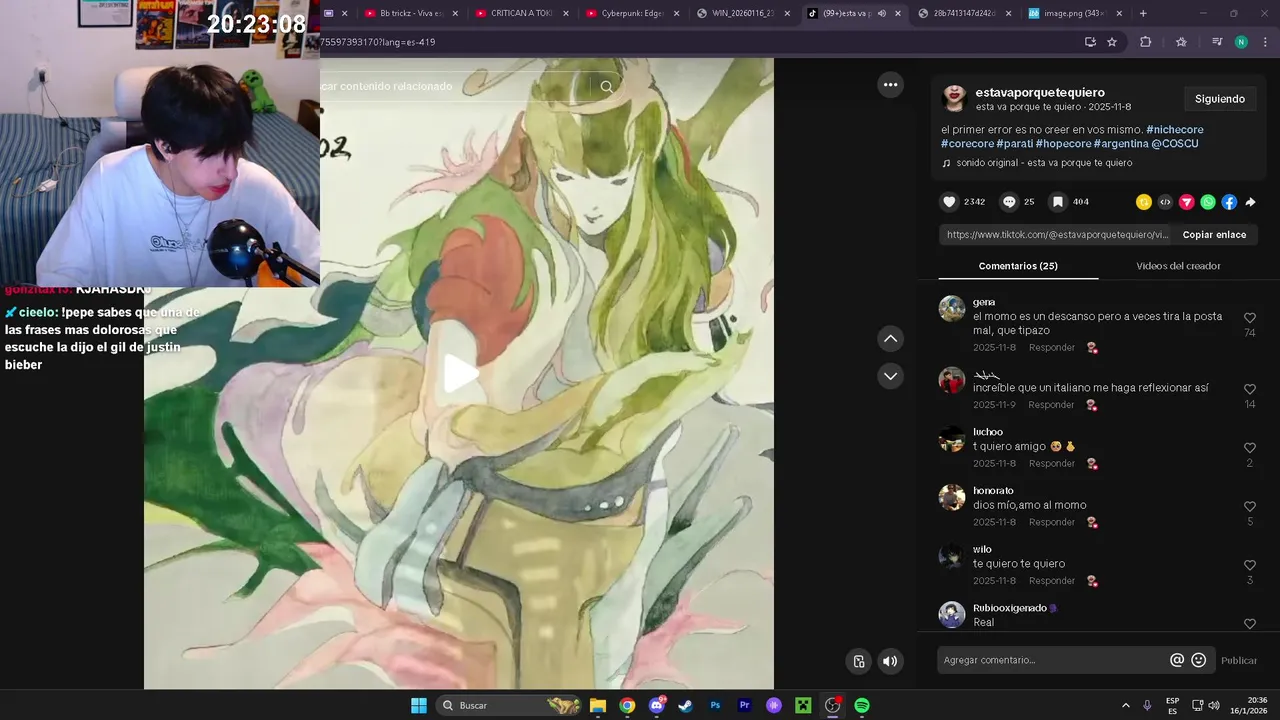Share the video to Facebook
The height and width of the screenshot is (720, 1280).
click(x=1229, y=202)
